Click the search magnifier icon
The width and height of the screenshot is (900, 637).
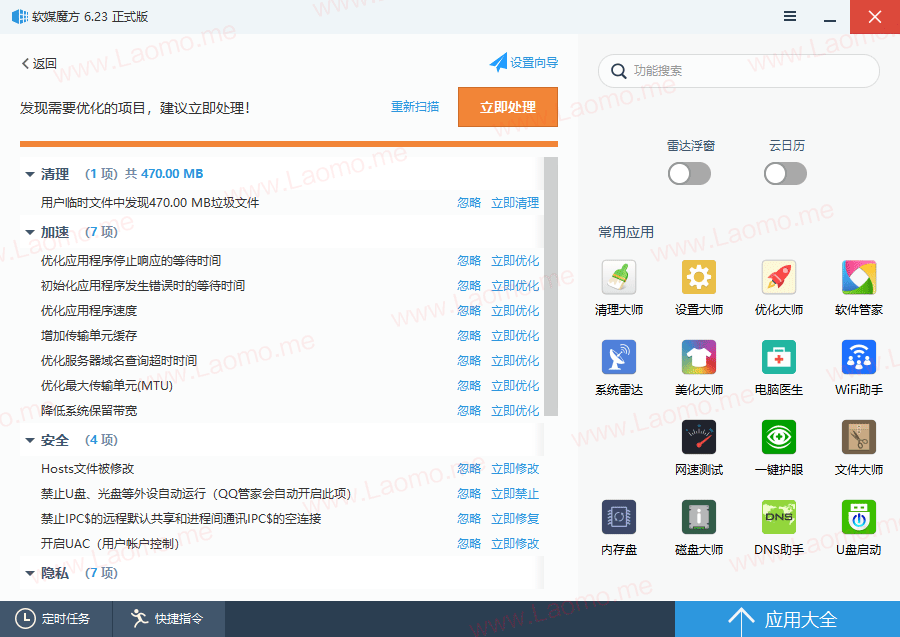coord(618,71)
